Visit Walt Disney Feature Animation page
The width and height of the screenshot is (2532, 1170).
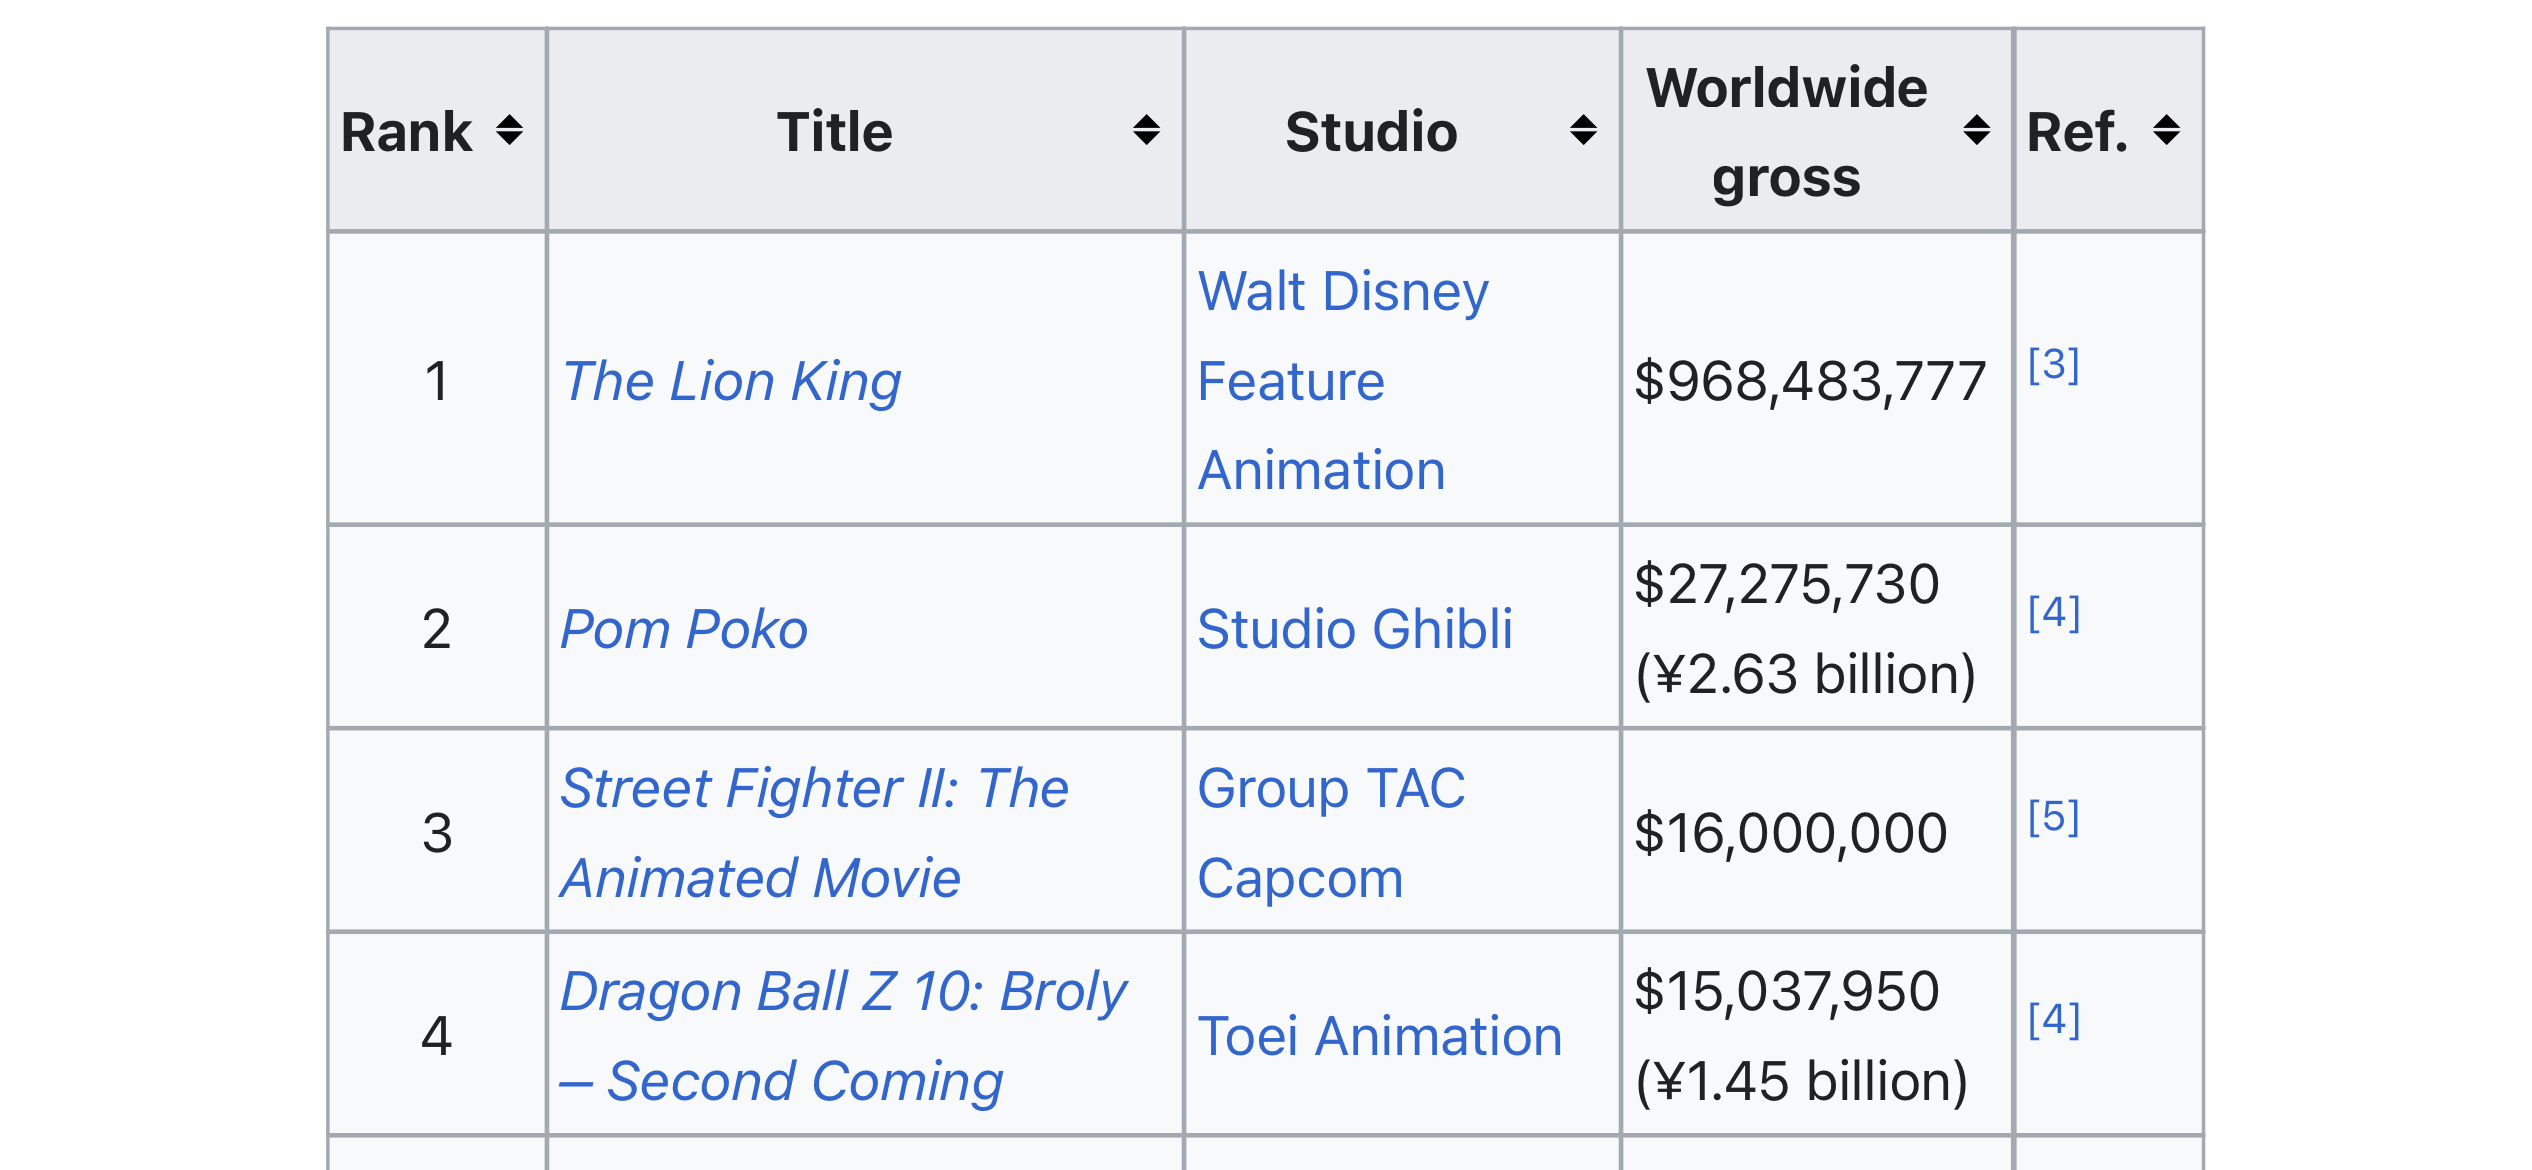pyautogui.click(x=1343, y=381)
